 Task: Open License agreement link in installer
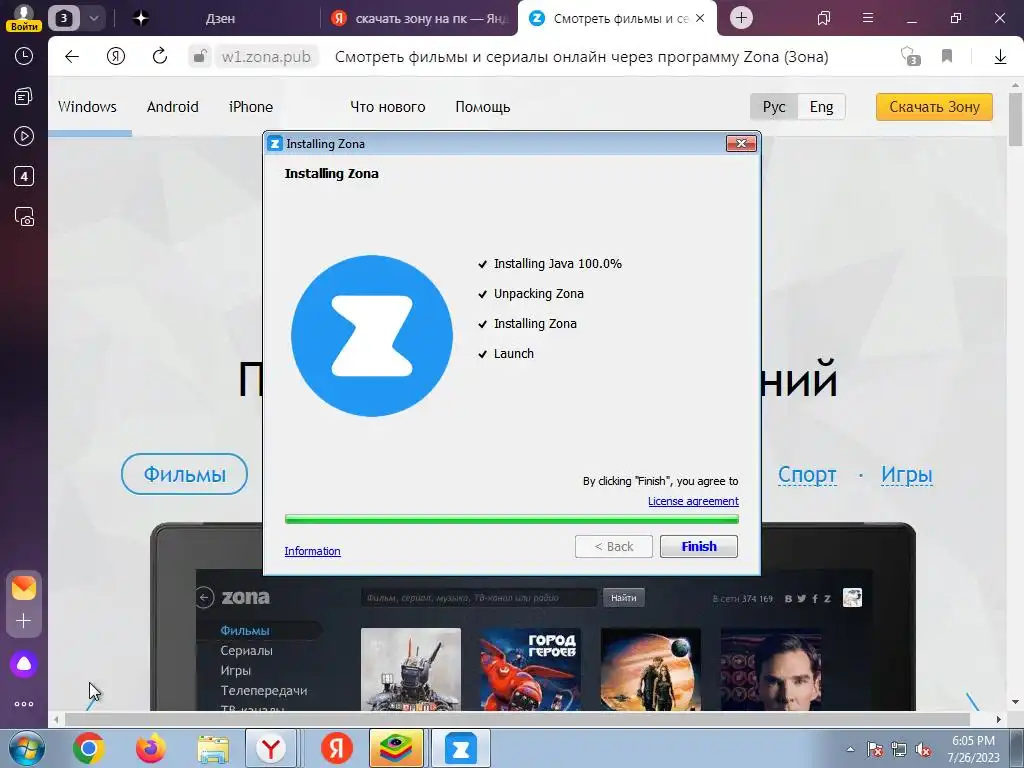pos(693,501)
